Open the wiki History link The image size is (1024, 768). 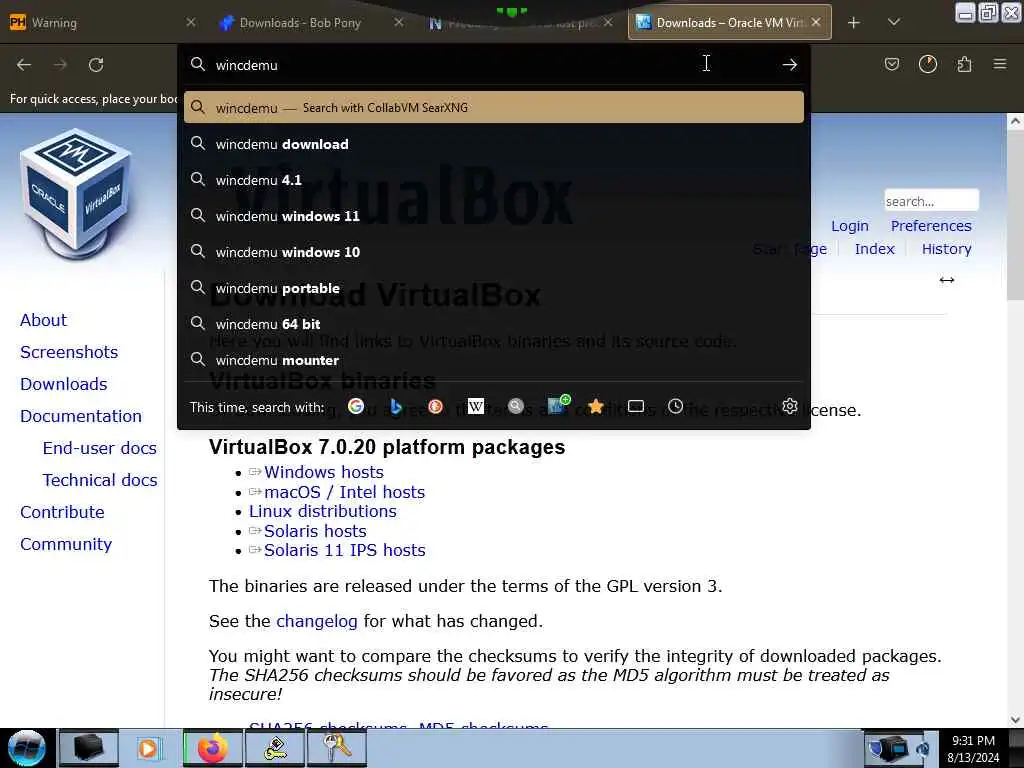(x=946, y=249)
